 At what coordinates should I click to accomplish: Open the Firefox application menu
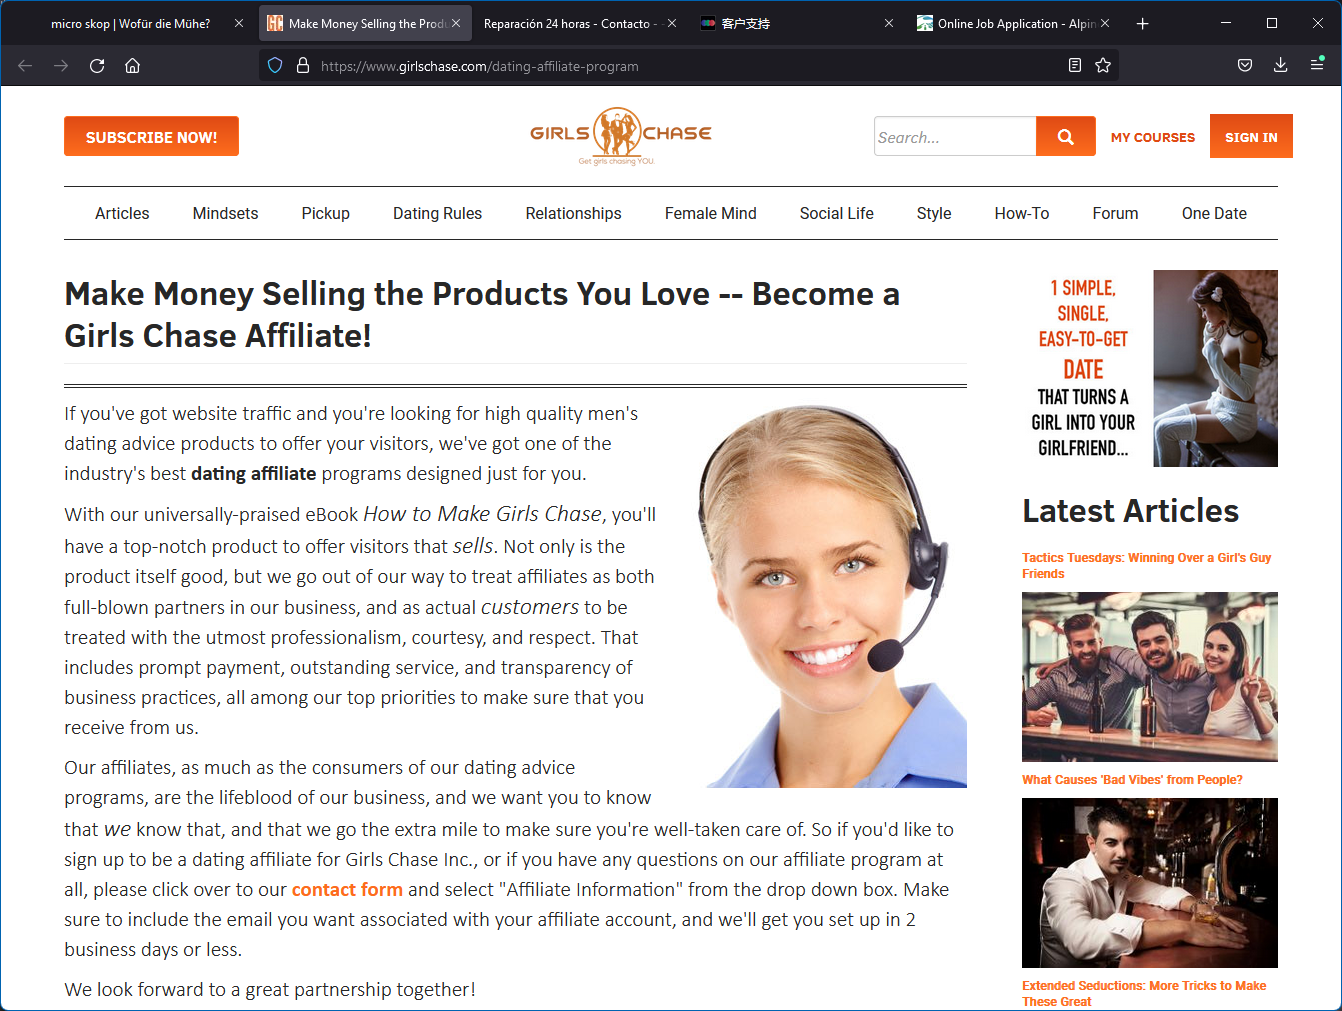tap(1317, 65)
